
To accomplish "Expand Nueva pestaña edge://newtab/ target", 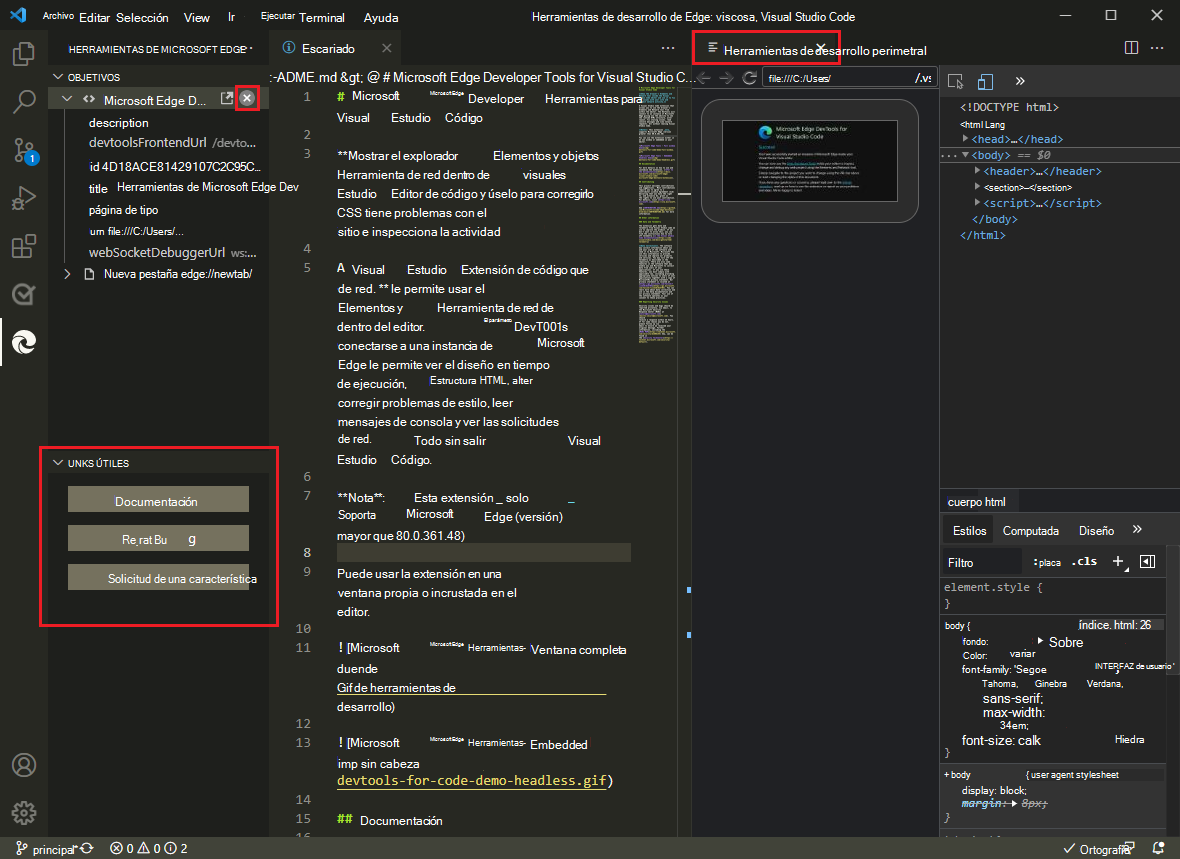I will pyautogui.click(x=67, y=274).
